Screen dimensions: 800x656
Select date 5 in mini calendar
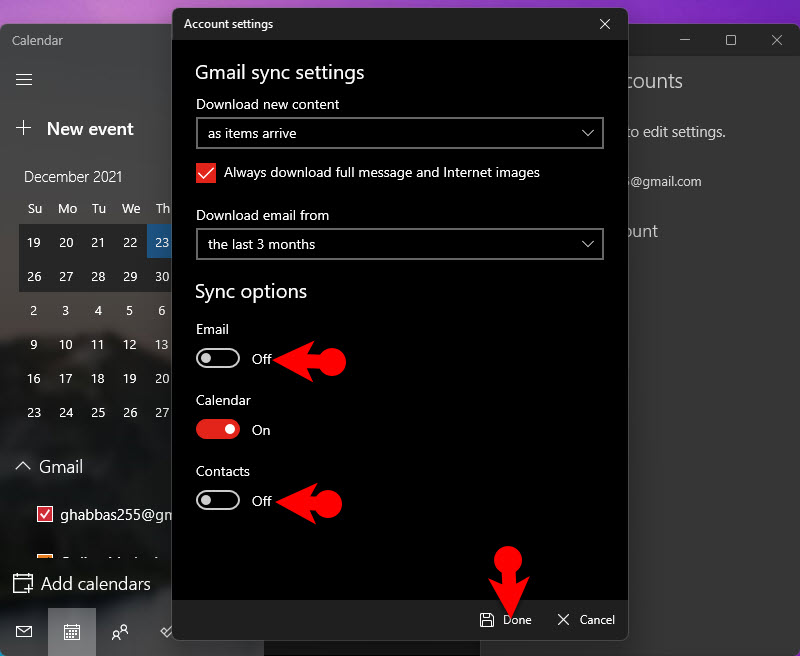[x=130, y=311]
